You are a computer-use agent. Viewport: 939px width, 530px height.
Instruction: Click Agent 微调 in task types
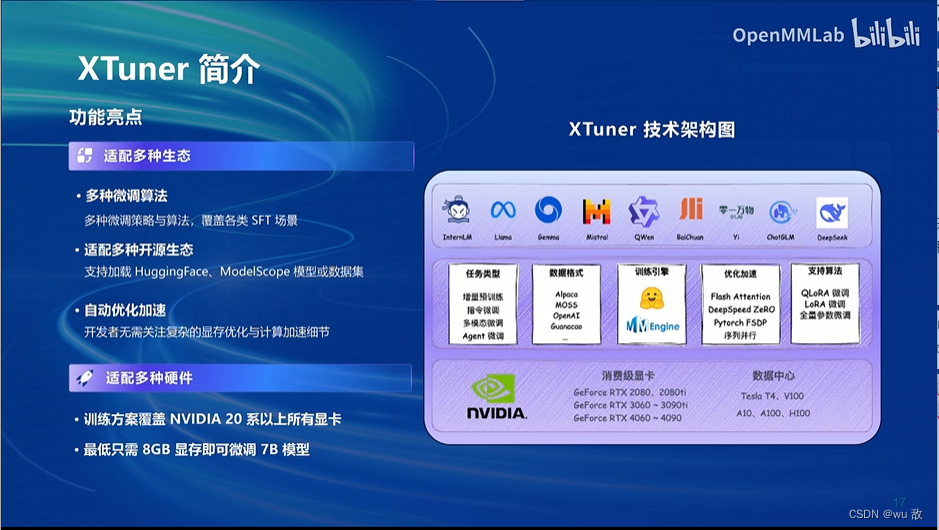tap(483, 336)
